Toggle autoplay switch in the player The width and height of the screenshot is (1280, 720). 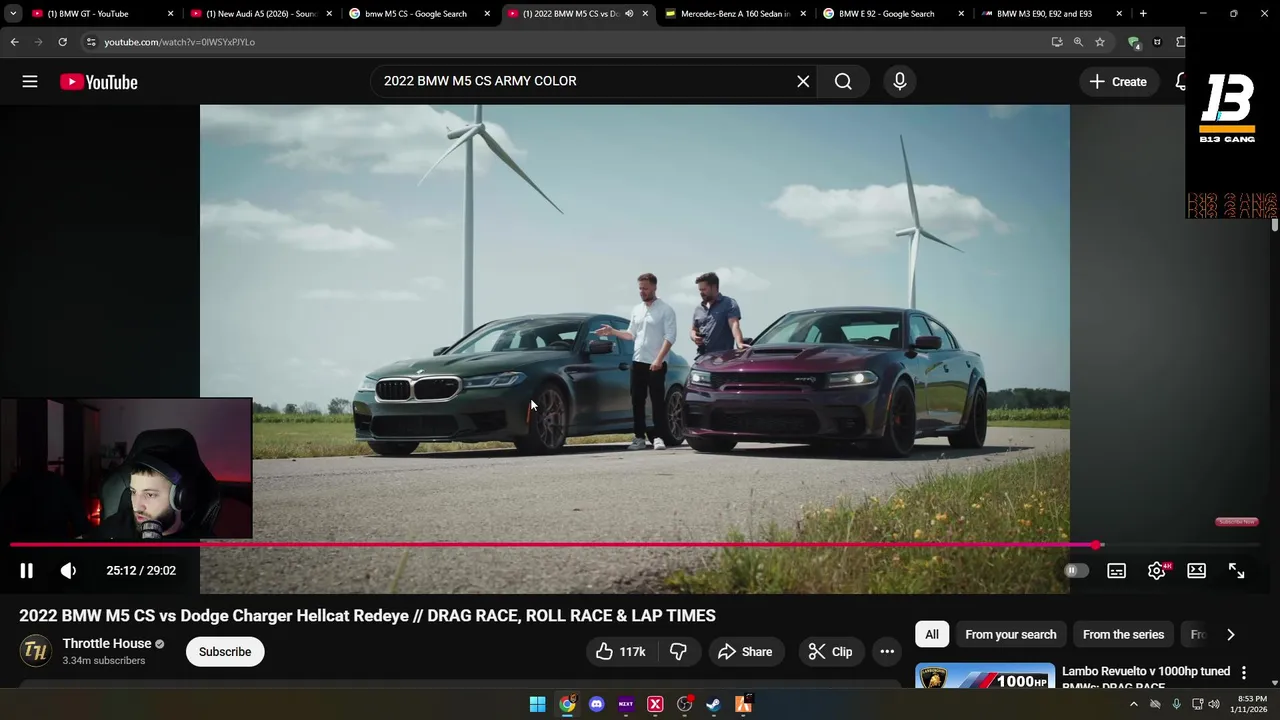[x=1076, y=570]
